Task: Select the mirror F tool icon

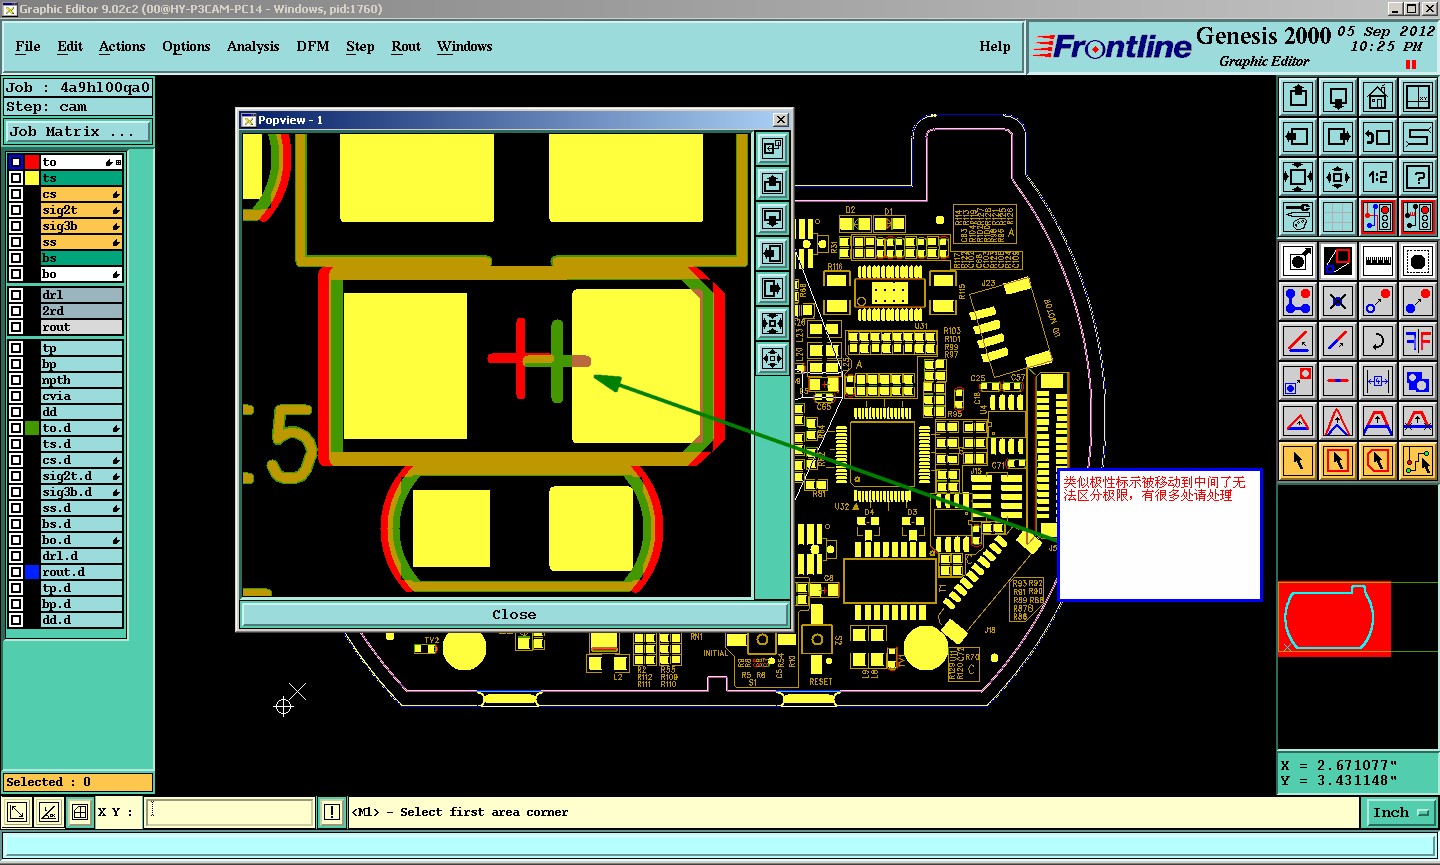Action: point(1418,341)
